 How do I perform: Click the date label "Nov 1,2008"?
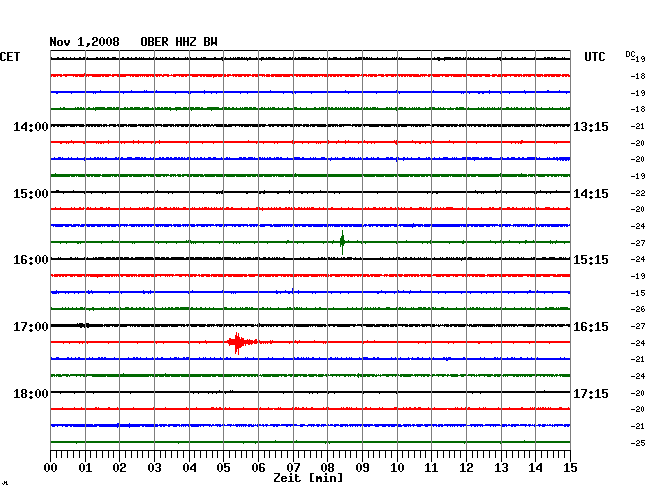[x=85, y=42]
